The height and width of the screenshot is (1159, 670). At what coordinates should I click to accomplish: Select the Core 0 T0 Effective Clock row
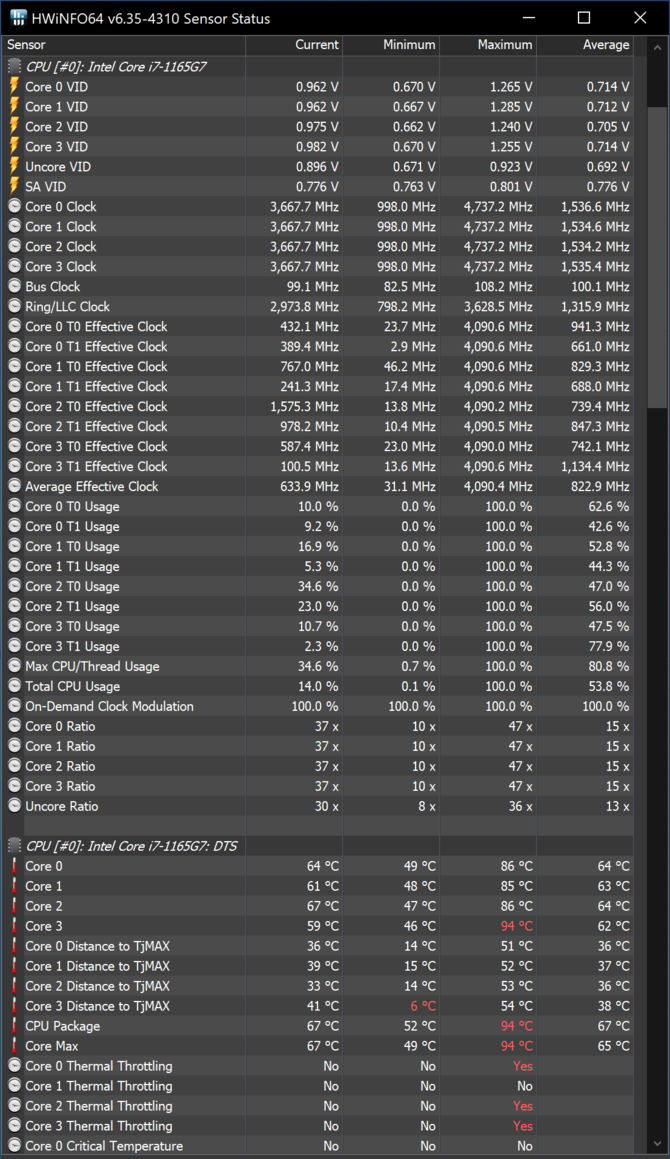tap(318, 326)
